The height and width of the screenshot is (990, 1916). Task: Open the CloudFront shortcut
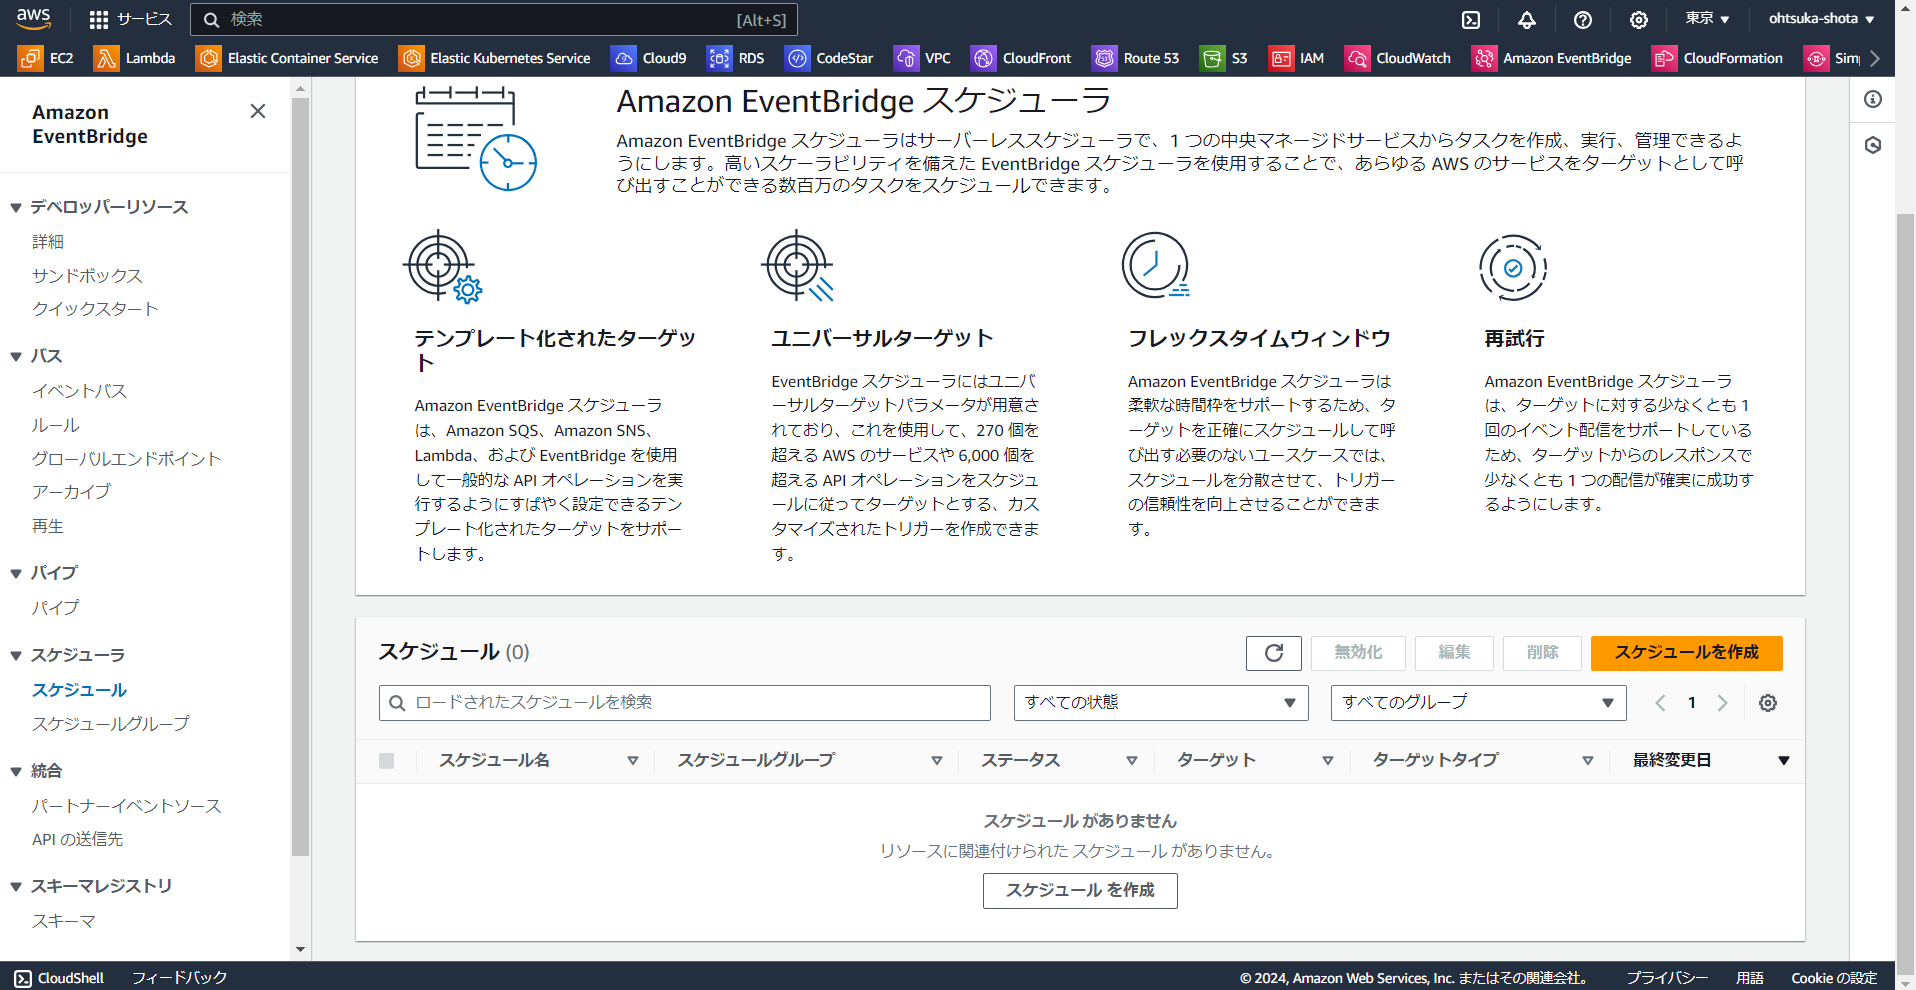[x=1022, y=58]
